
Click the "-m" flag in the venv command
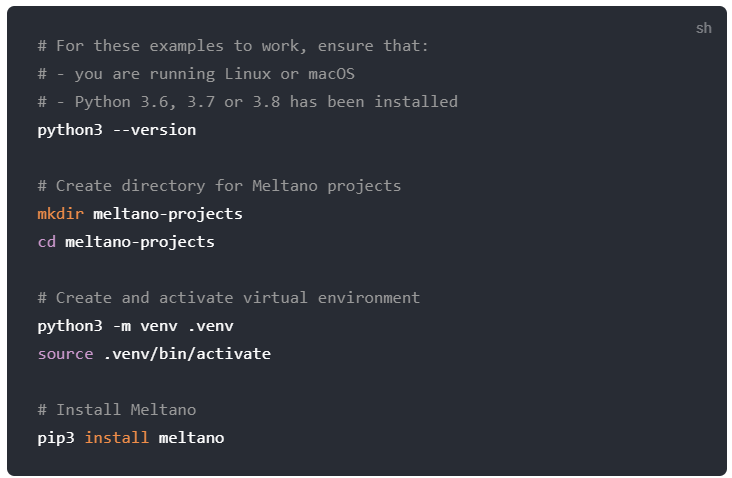(122, 326)
